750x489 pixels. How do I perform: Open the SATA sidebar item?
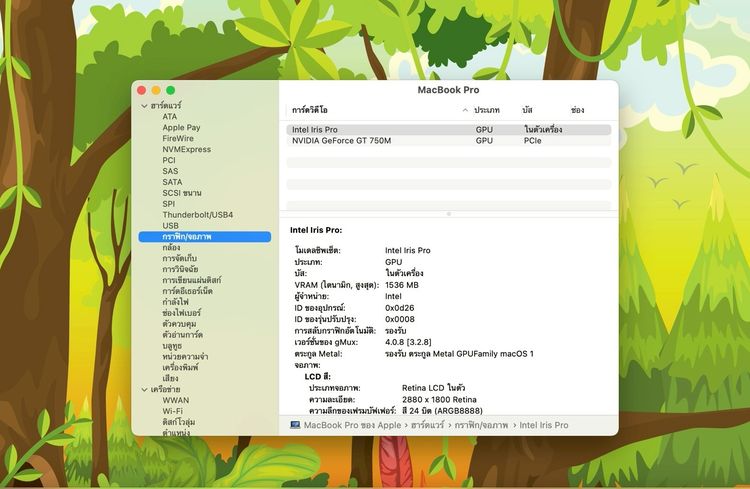[172, 182]
